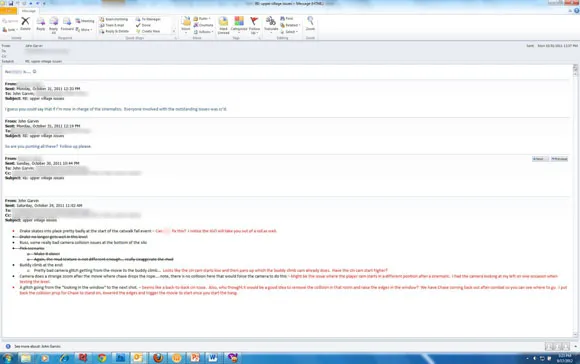
Task: Expand the Quick Steps gallery
Action: click(x=174, y=31)
